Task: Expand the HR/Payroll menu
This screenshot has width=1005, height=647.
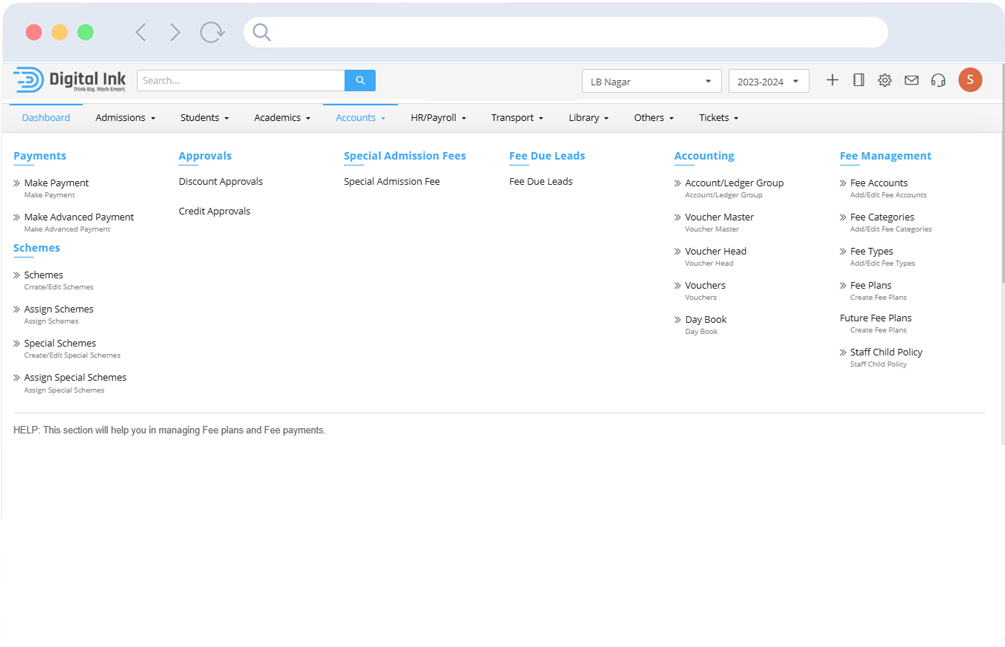Action: [x=438, y=117]
